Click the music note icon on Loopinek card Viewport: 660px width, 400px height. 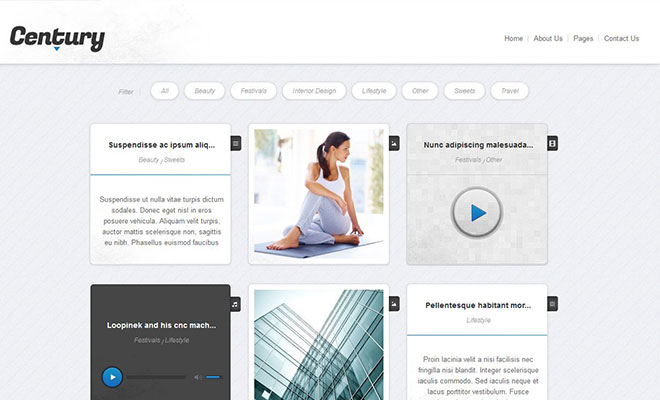[x=236, y=304]
